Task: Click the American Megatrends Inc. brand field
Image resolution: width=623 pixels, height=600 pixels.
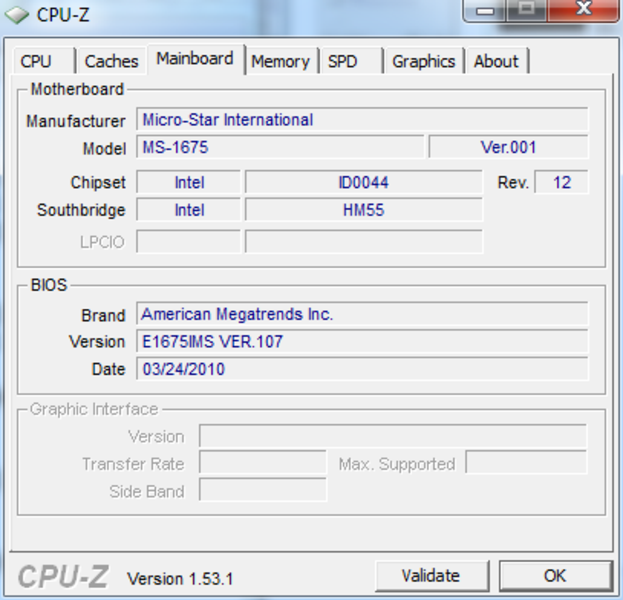Action: click(362, 314)
